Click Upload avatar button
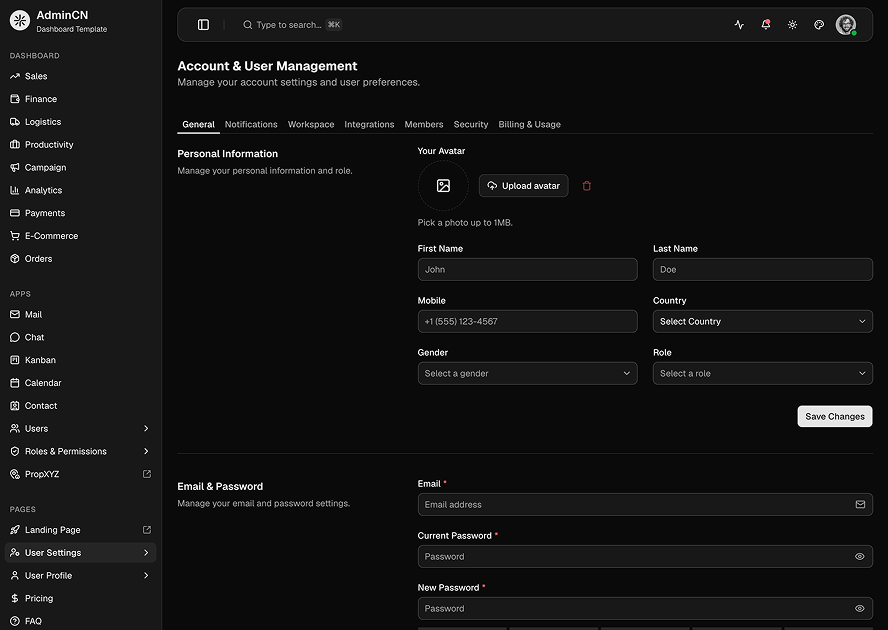This screenshot has height=630, width=888. click(x=523, y=186)
